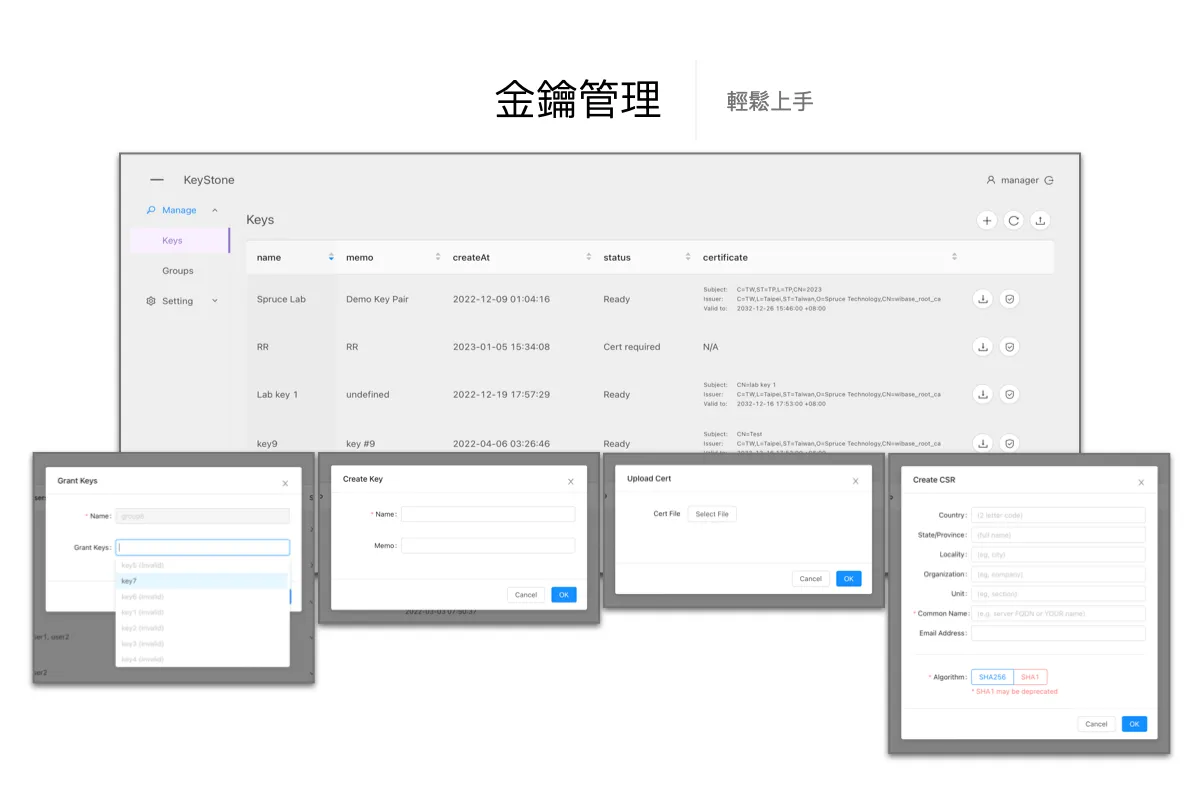Click the download icon on the key9 row
The width and height of the screenshot is (1200, 800).
982,443
